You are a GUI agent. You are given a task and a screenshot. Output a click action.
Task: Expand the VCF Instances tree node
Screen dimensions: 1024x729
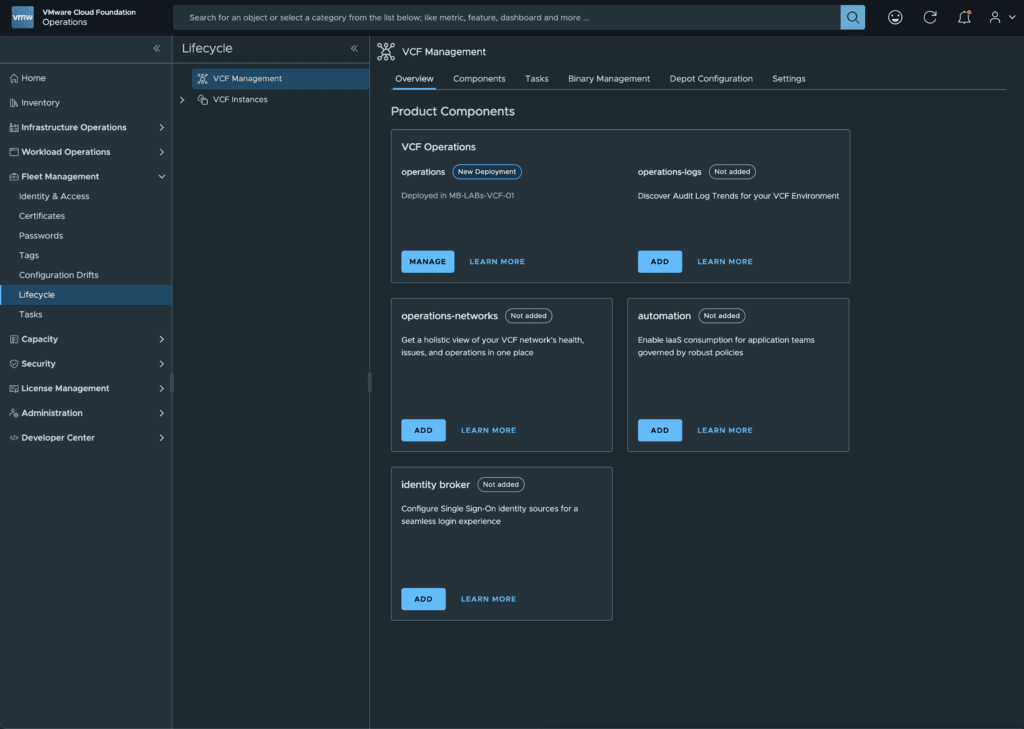pos(182,100)
